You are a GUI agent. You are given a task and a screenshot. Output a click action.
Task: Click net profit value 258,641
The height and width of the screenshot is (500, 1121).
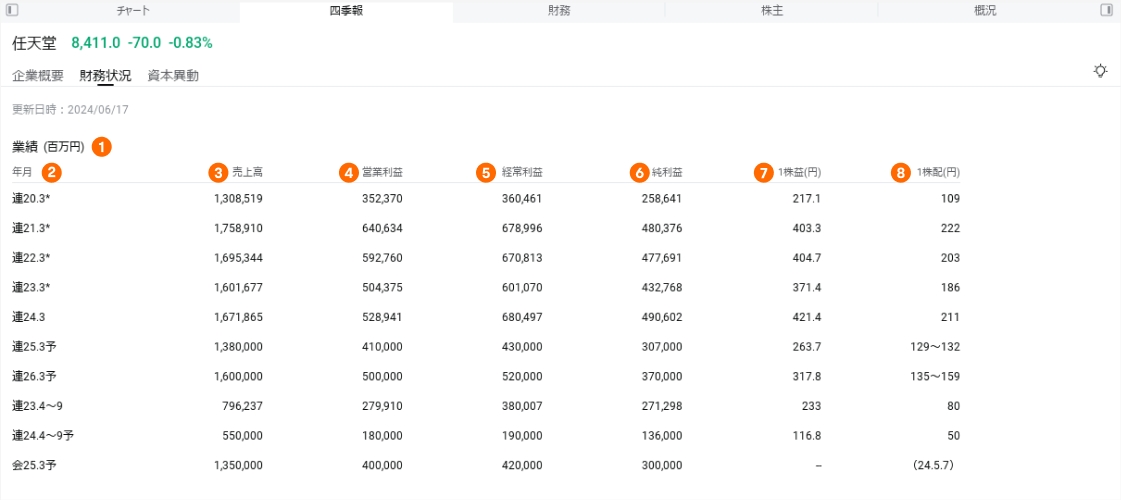point(662,198)
